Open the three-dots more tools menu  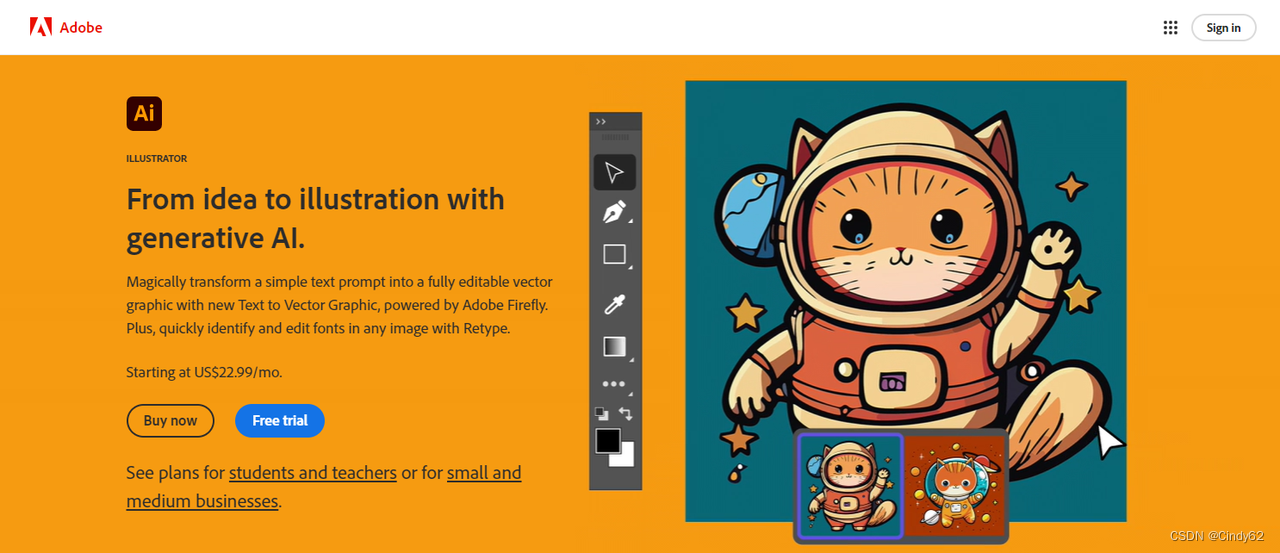tap(614, 384)
